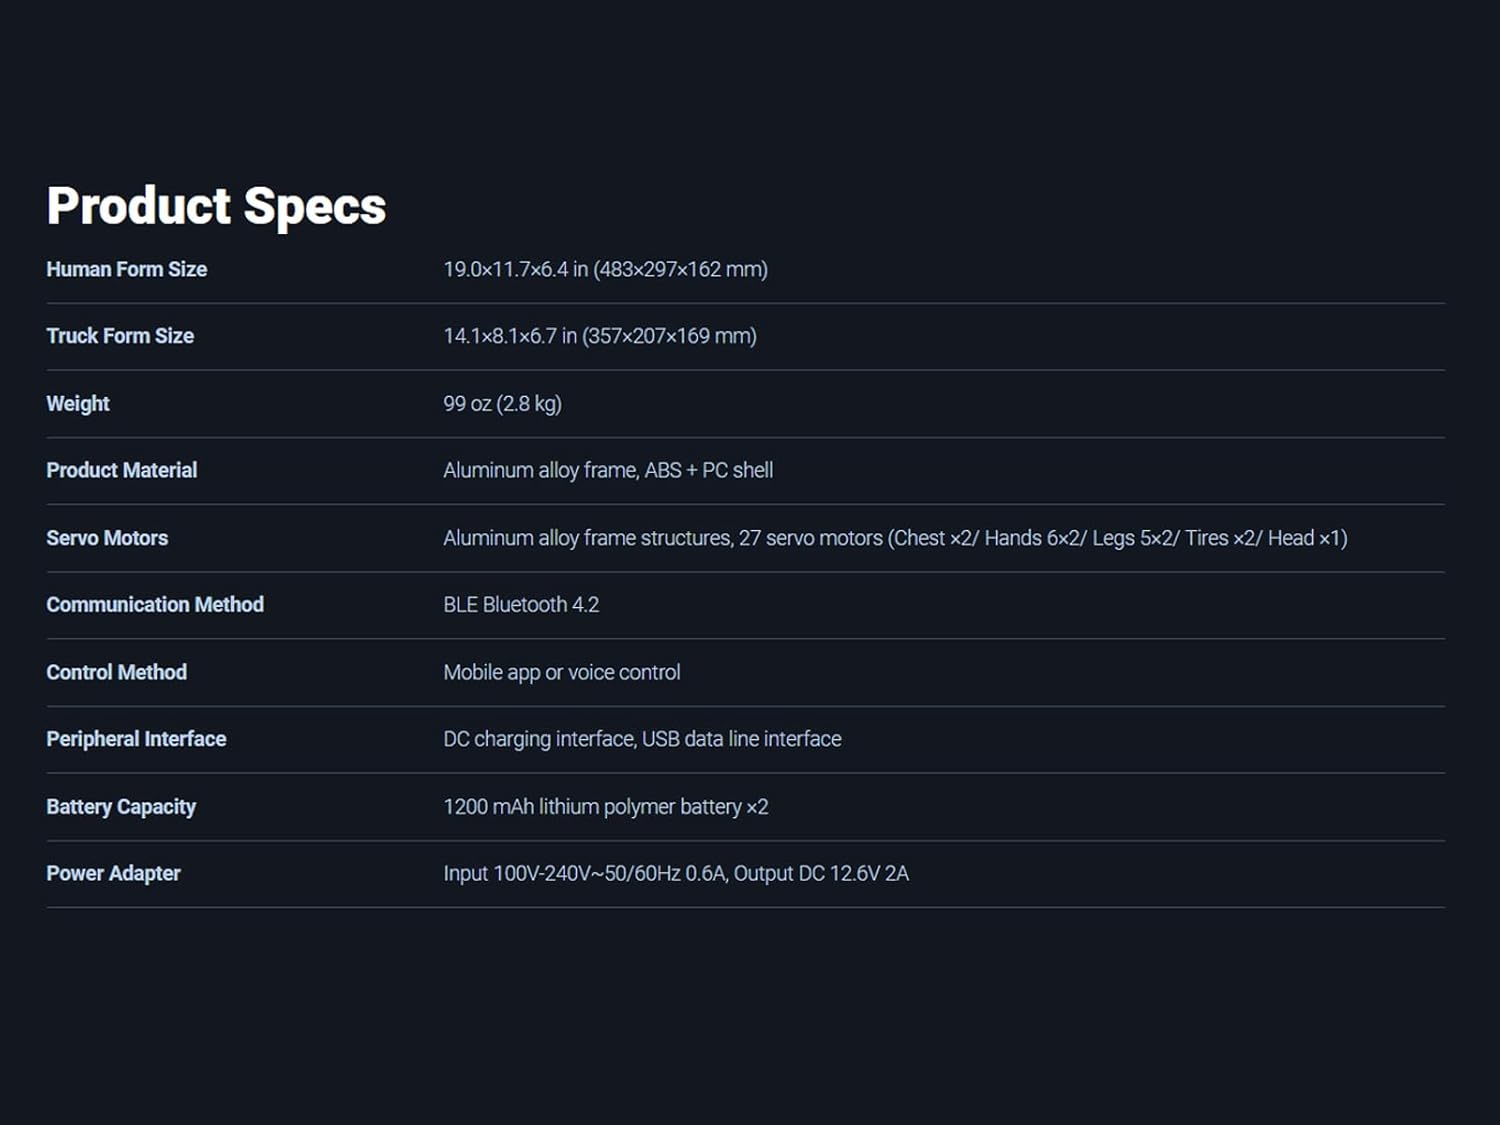The image size is (1500, 1125).
Task: Click the Product Material label
Action: click(x=122, y=470)
